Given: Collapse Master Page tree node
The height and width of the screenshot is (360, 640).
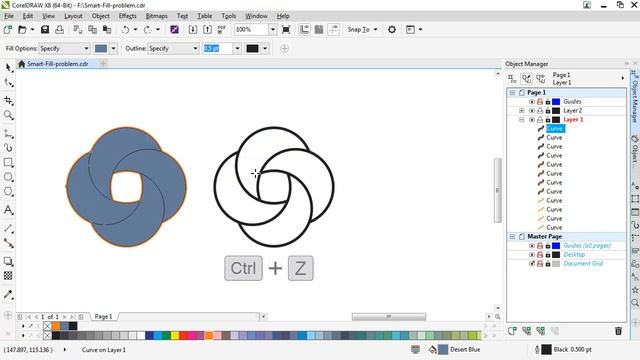Looking at the screenshot, I should point(512,236).
